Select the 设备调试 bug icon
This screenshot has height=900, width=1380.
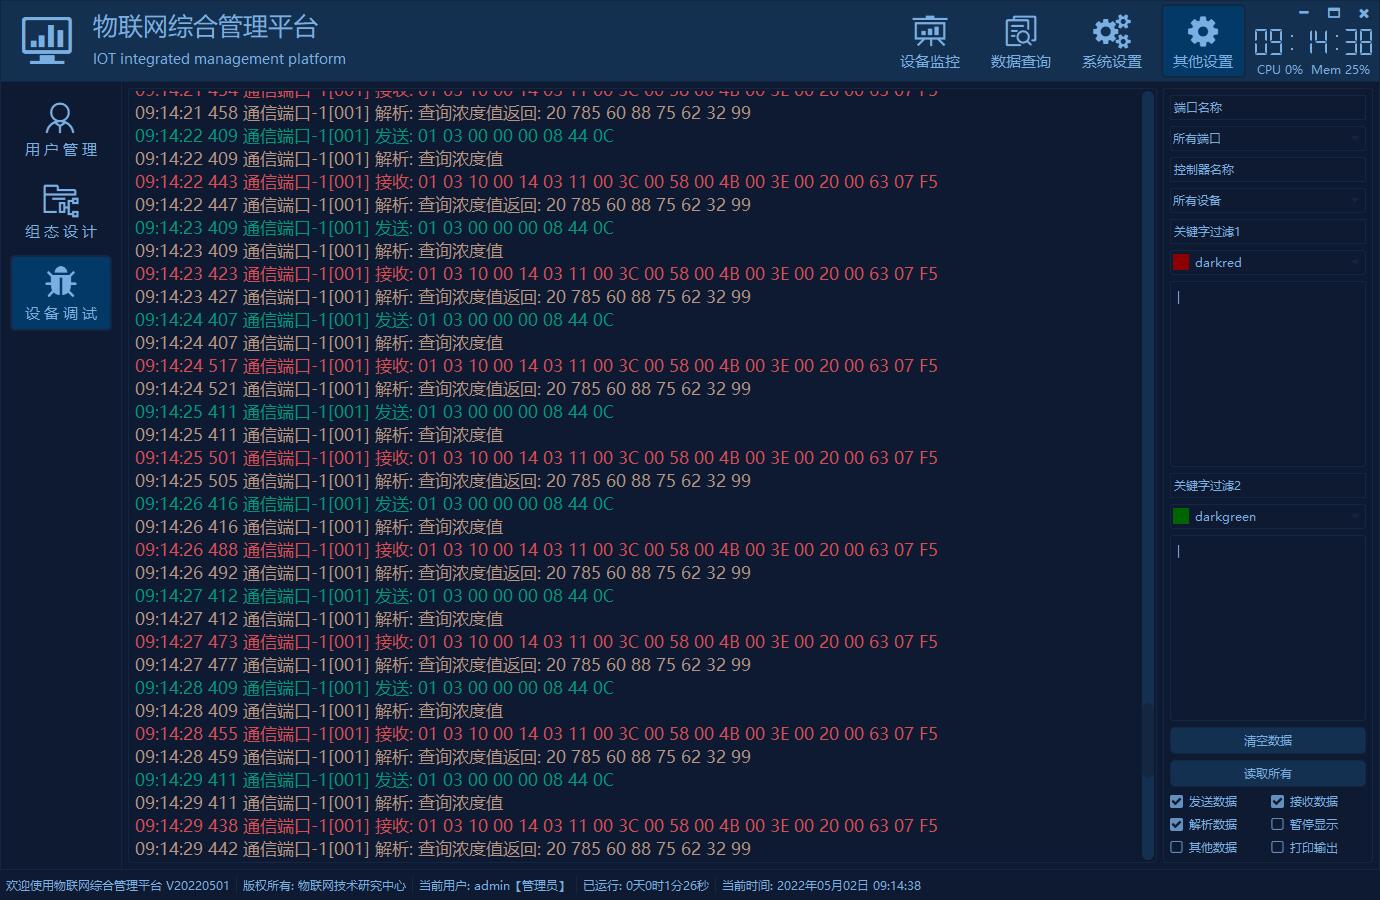point(60,283)
